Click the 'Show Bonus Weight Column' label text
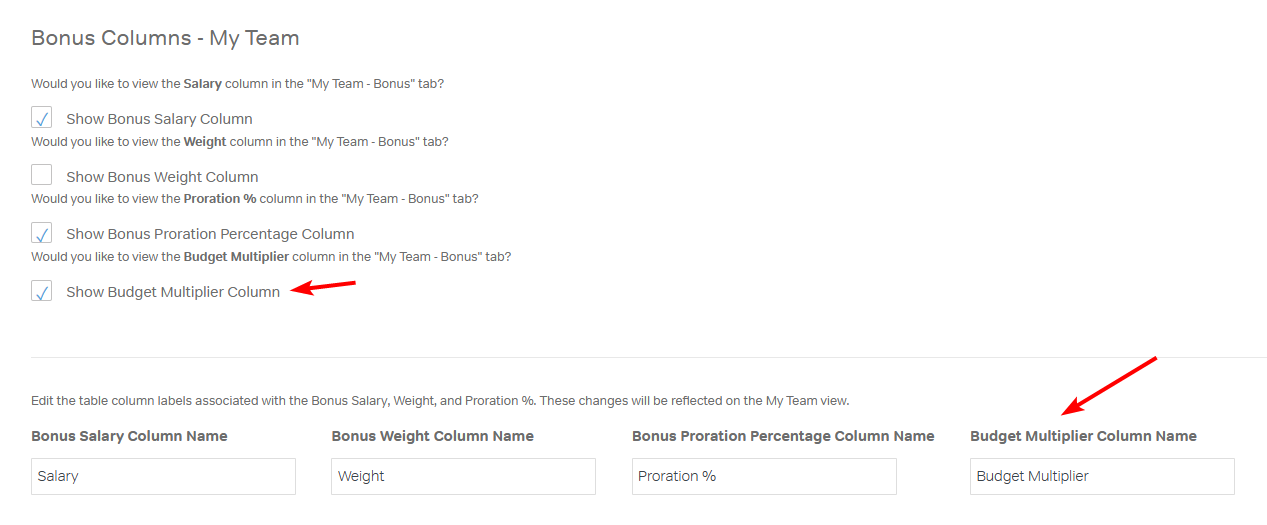The image size is (1267, 525). point(162,177)
